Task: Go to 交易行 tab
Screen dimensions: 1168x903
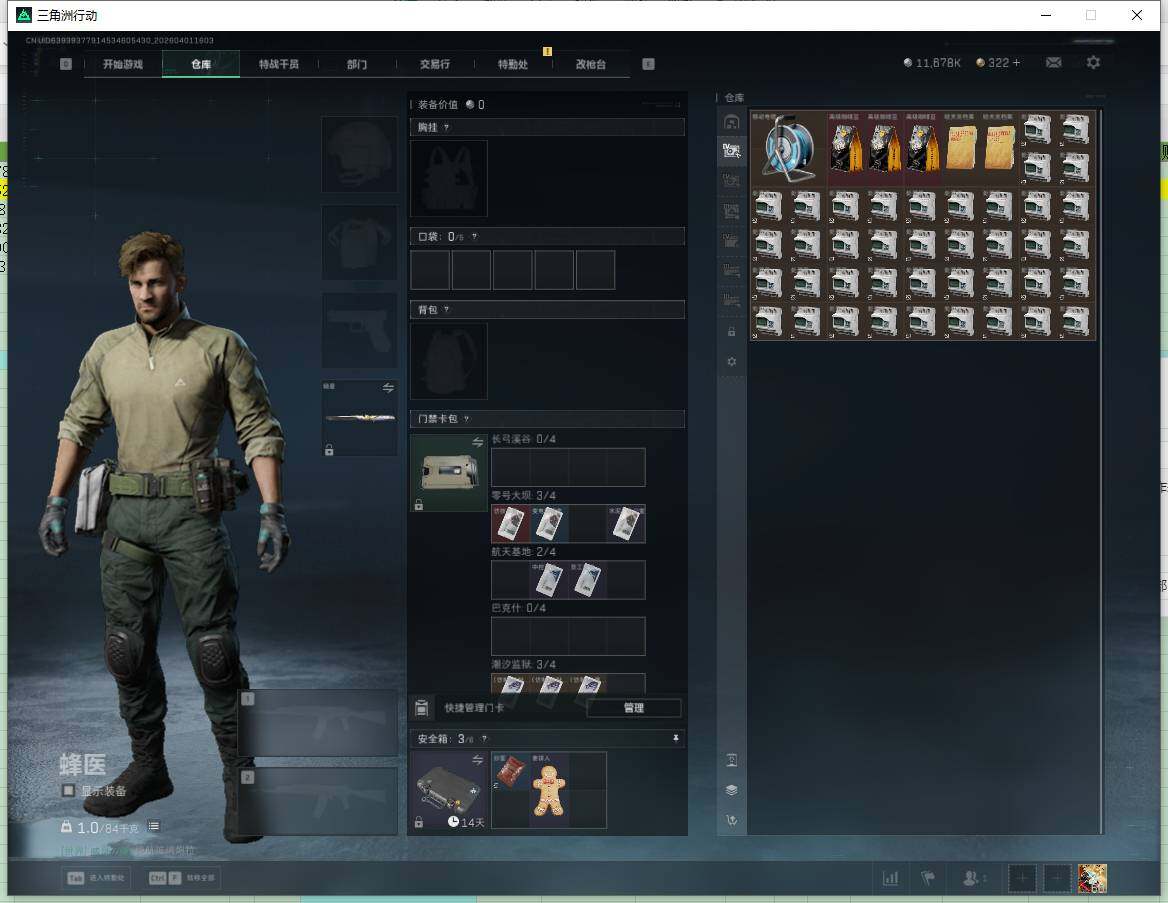Action: pyautogui.click(x=435, y=64)
